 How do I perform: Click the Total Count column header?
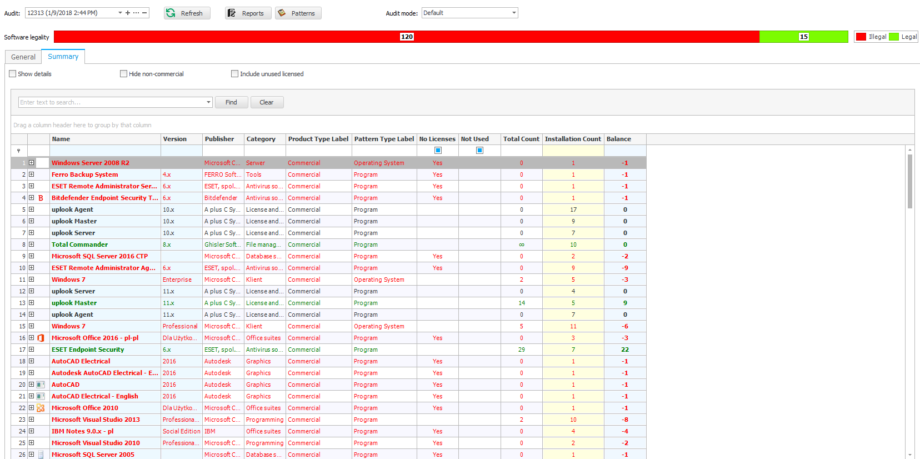(521, 139)
